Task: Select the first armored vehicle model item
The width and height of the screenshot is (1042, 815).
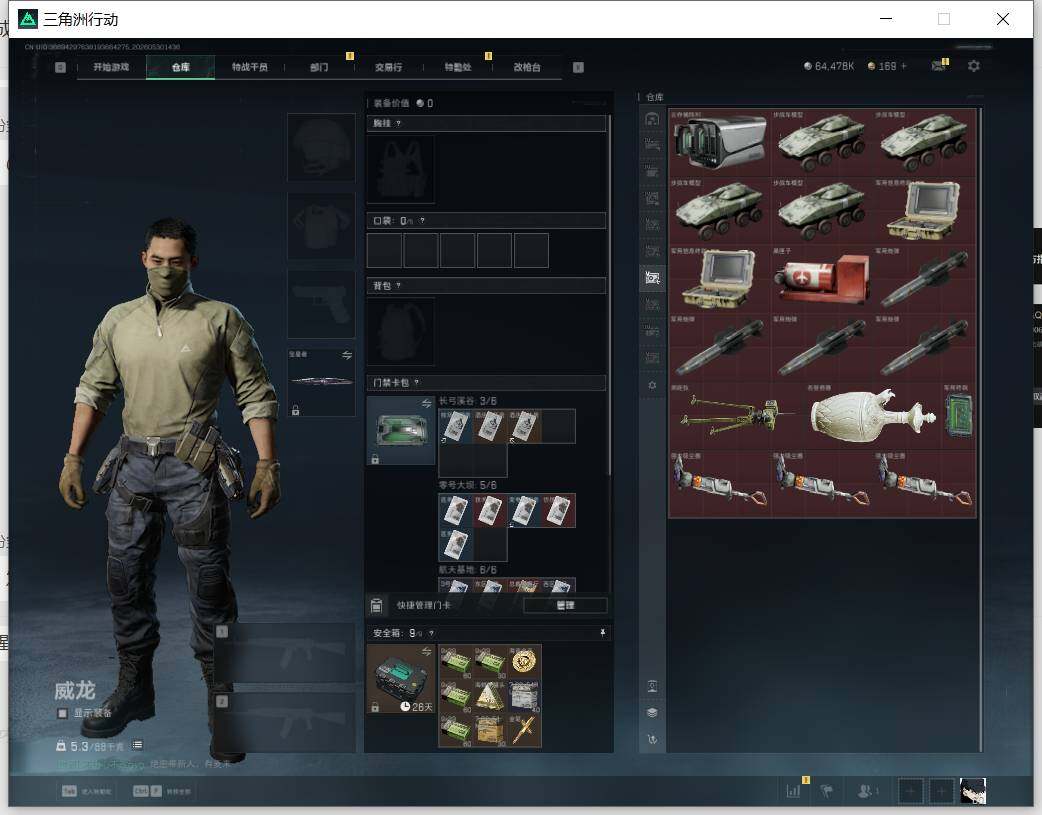Action: [822, 142]
